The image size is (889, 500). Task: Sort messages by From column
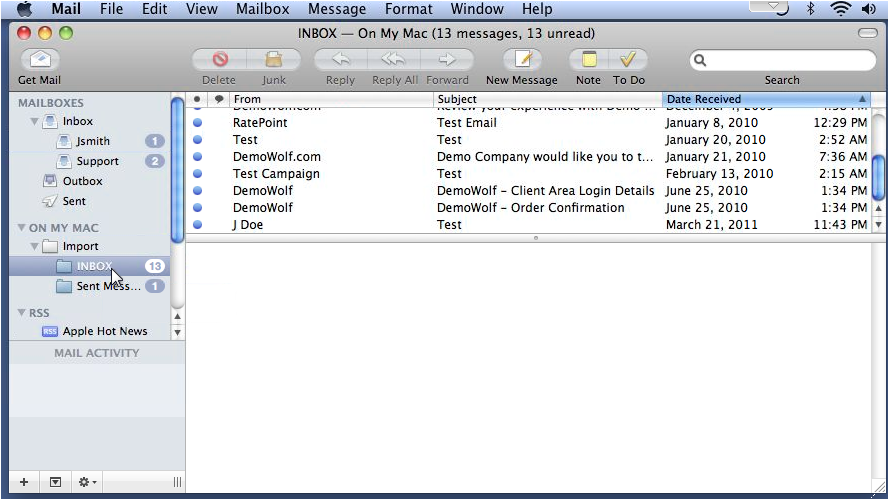coord(332,99)
